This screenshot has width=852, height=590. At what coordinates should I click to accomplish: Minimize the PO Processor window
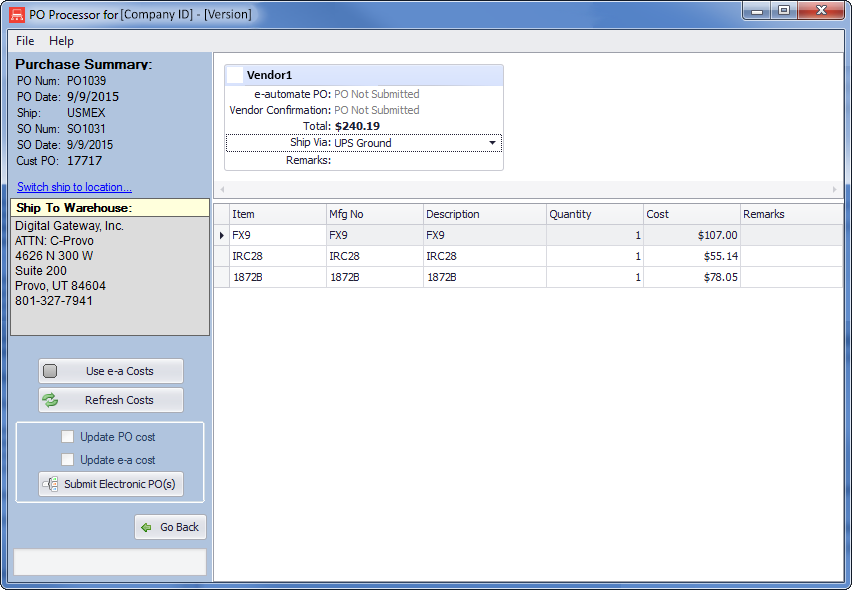coord(757,11)
